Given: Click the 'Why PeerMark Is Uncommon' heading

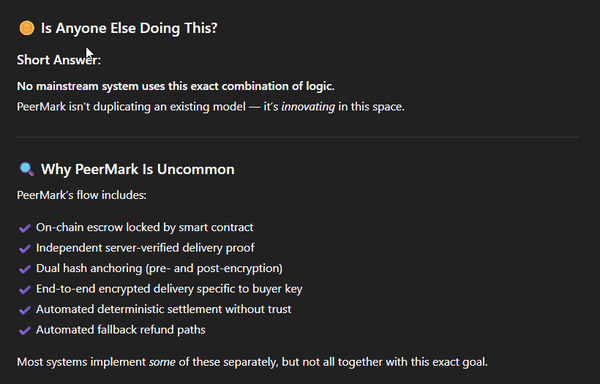Looking at the screenshot, I should coord(138,169).
